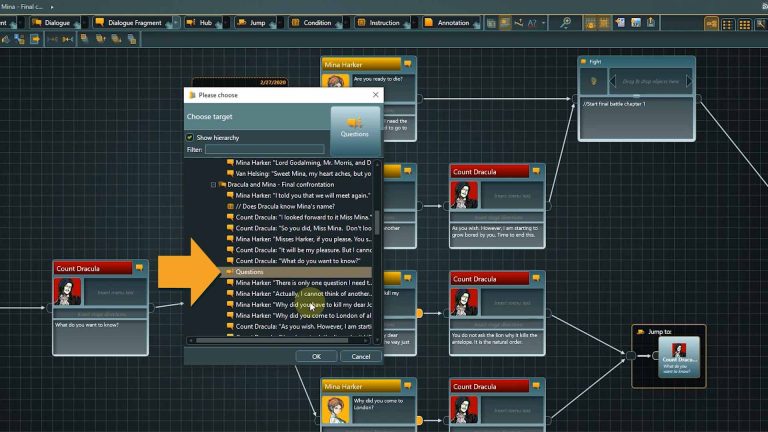Image resolution: width=768 pixels, height=432 pixels.
Task: Select 'Mina Harker: Misses Harker, if you please' row
Action: [x=298, y=239]
